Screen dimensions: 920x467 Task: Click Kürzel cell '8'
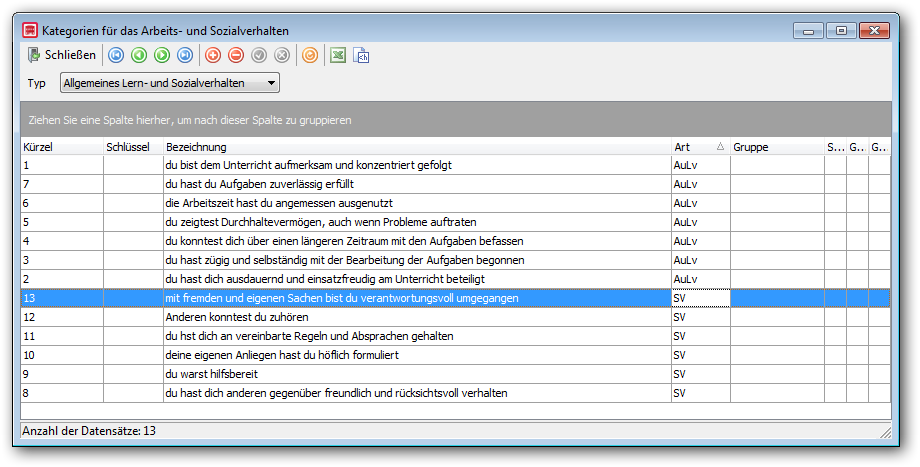[62, 393]
